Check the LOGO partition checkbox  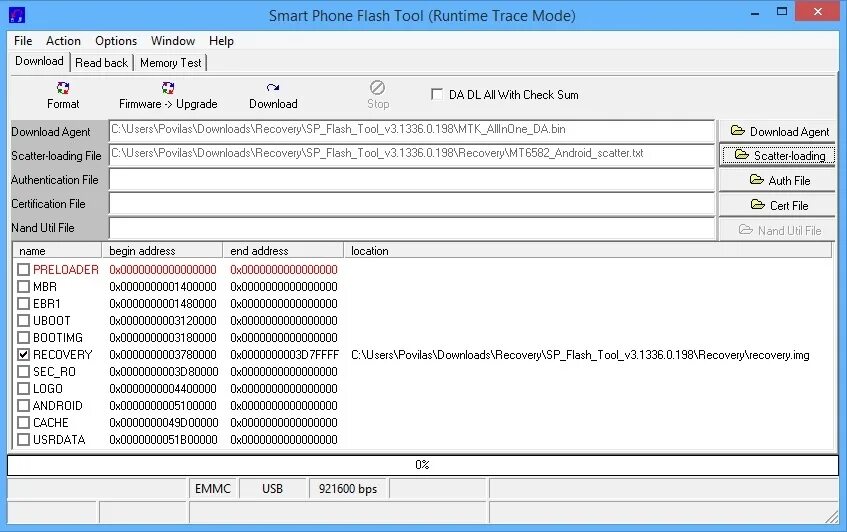(x=23, y=388)
